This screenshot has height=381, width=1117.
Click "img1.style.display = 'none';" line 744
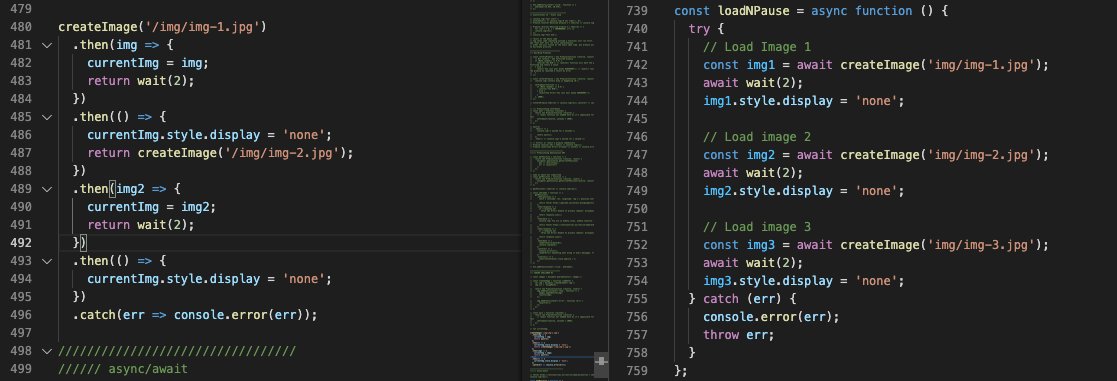tap(804, 101)
